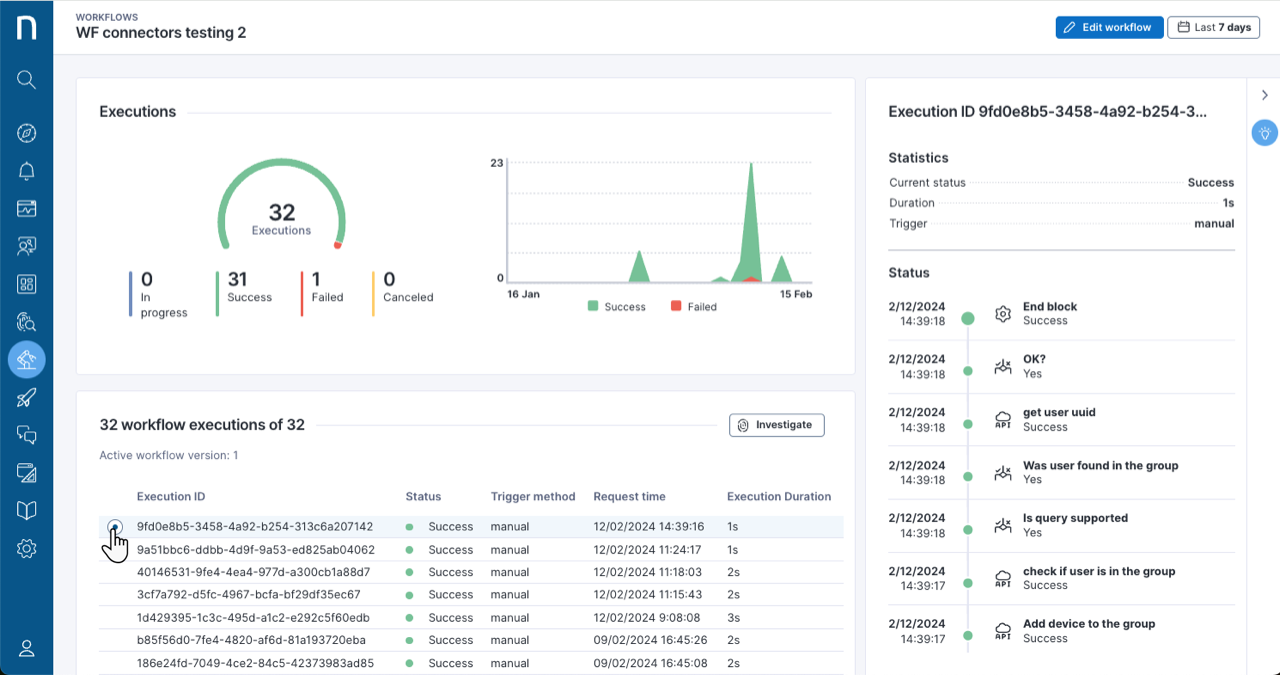Toggle Success series in chart legend
The image size is (1280, 675).
[x=617, y=307]
